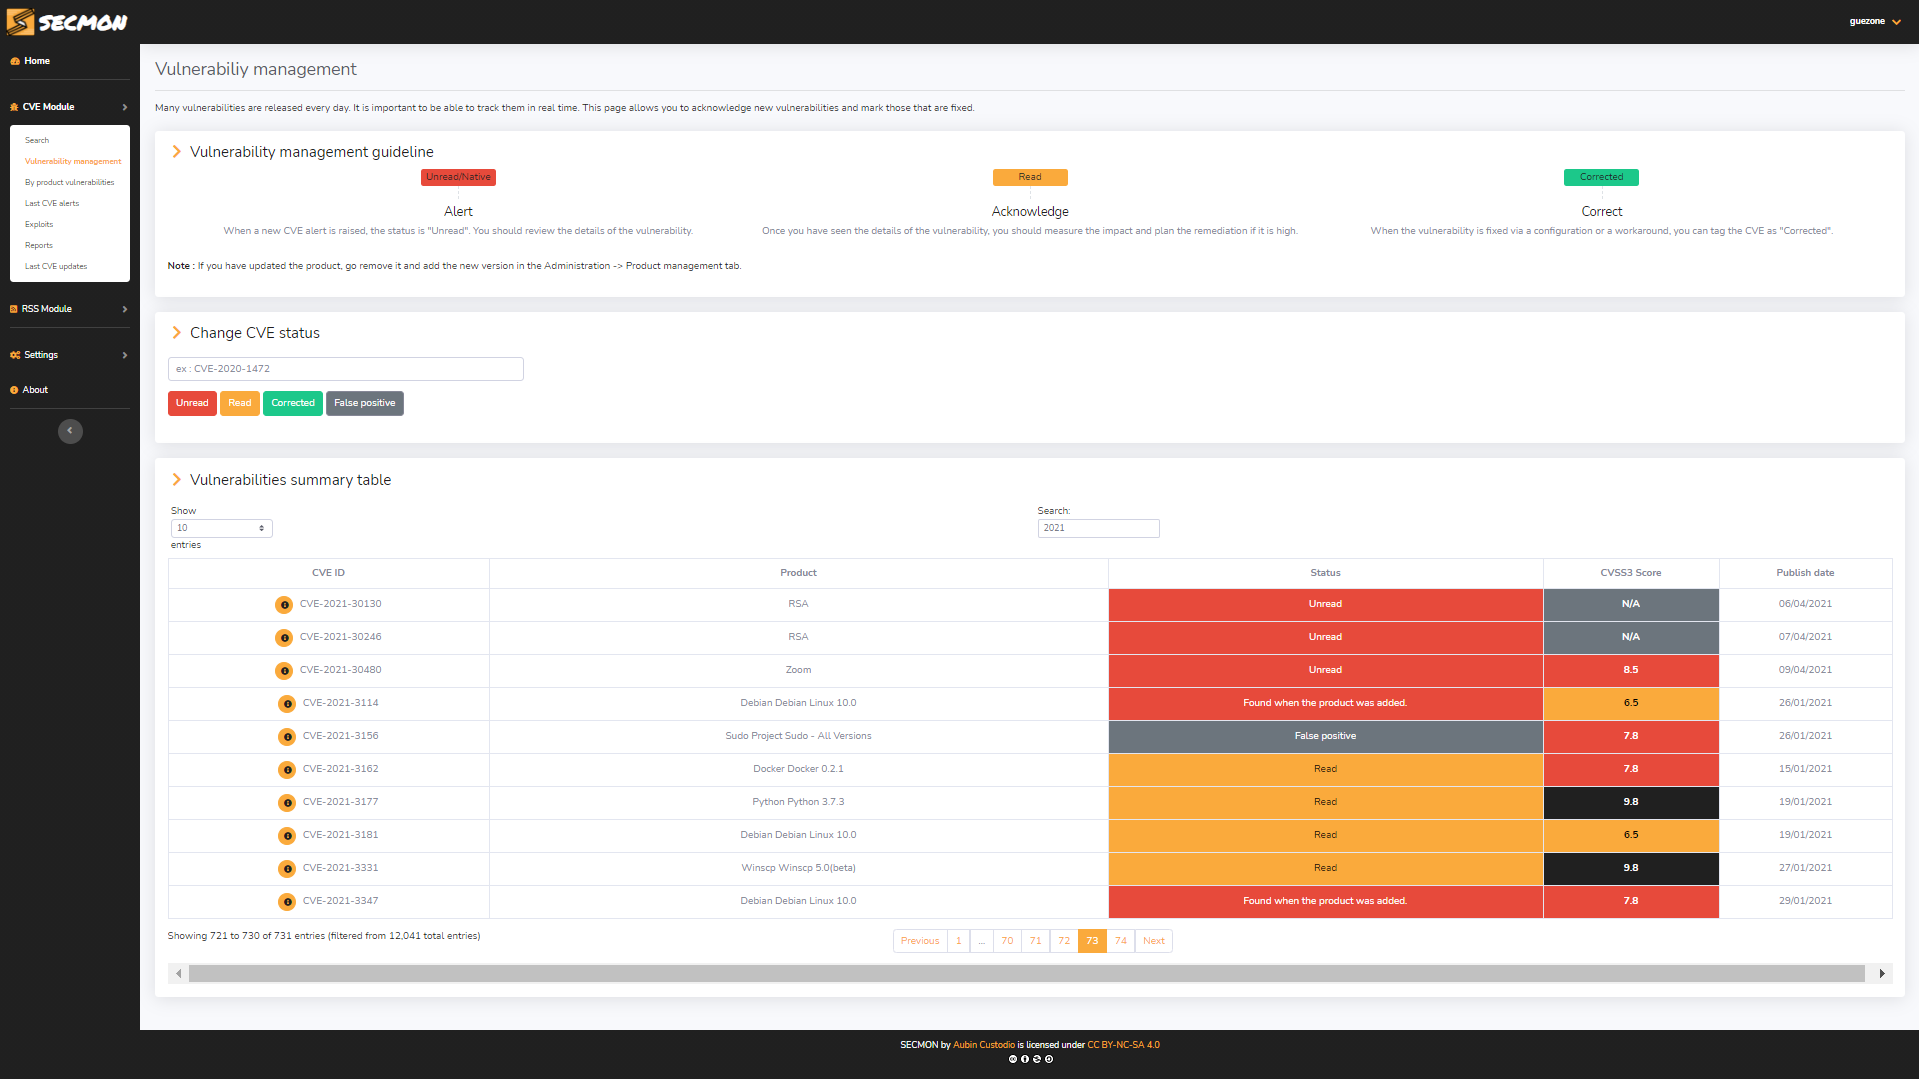1919x1079 pixels.
Task: Click the SECMON logo icon
Action: tap(20, 21)
